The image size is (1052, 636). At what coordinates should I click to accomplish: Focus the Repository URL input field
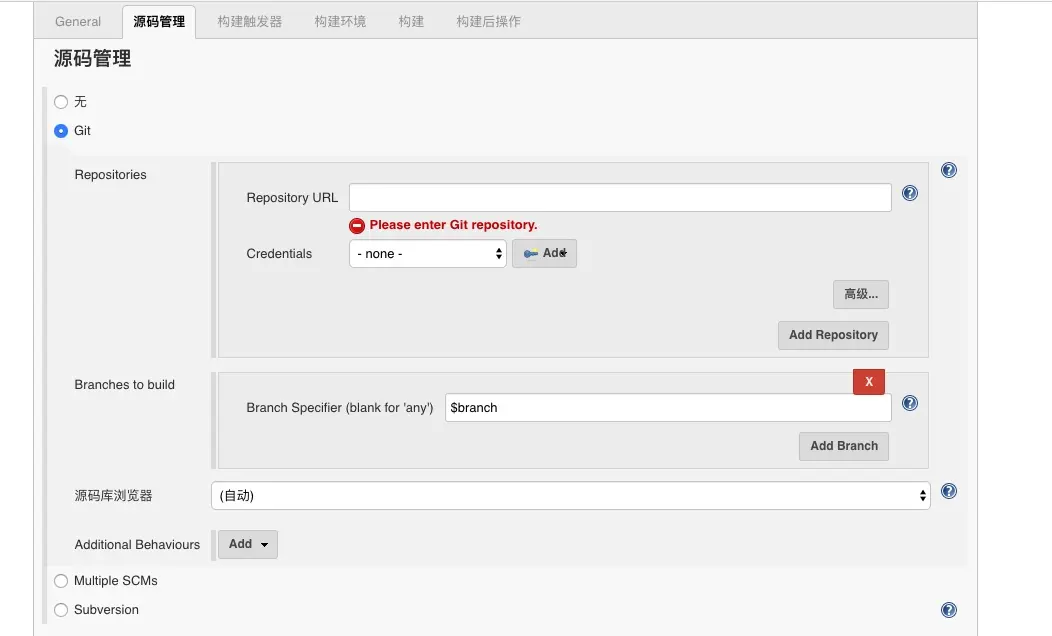tap(621, 197)
